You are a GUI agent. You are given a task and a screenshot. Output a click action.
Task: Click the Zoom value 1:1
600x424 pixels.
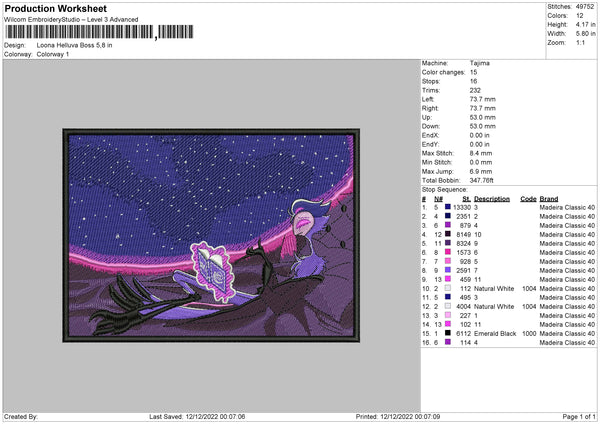pyautogui.click(x=580, y=42)
